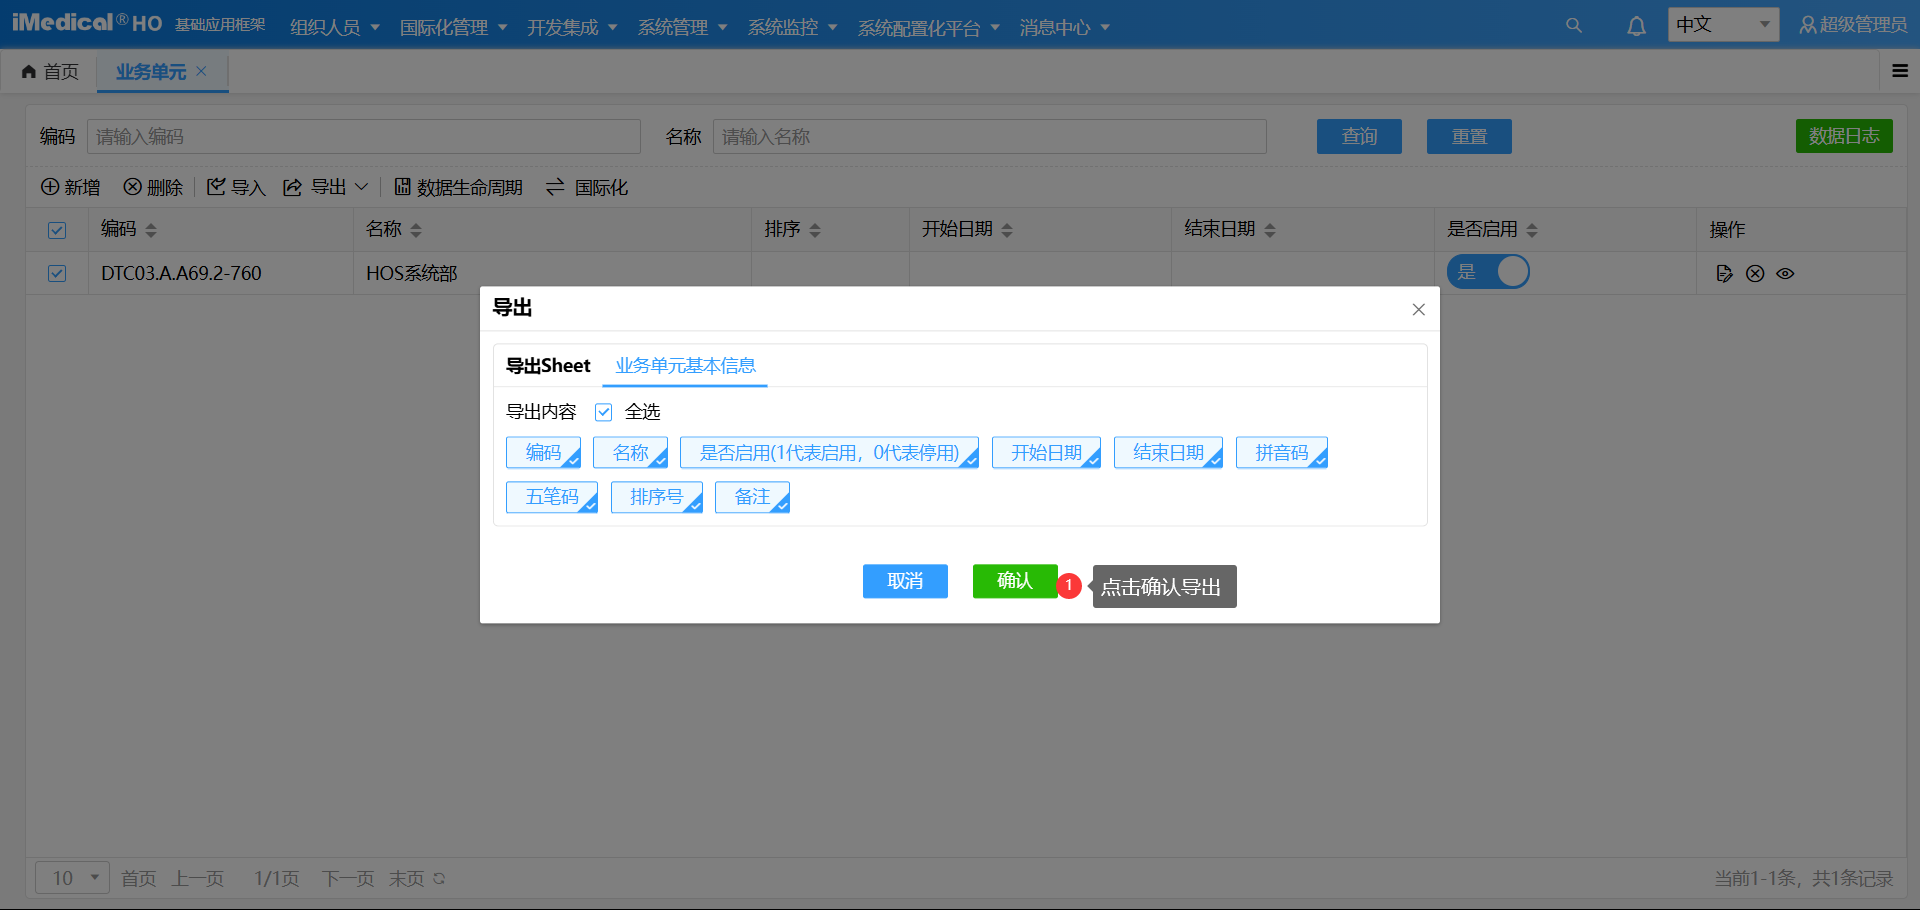Open the 系统监控 menu dropdown
1920x910 pixels.
pyautogui.click(x=793, y=27)
